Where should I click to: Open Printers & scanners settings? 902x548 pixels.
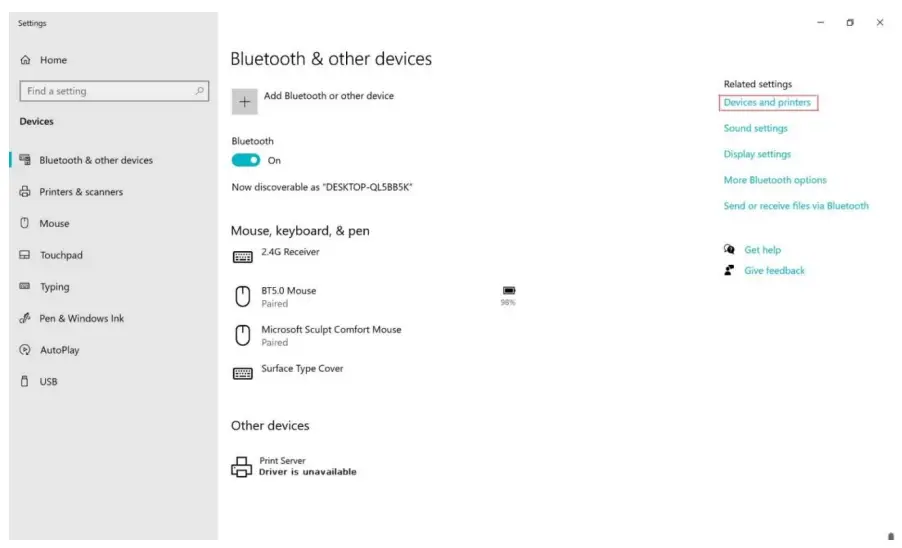pos(81,192)
